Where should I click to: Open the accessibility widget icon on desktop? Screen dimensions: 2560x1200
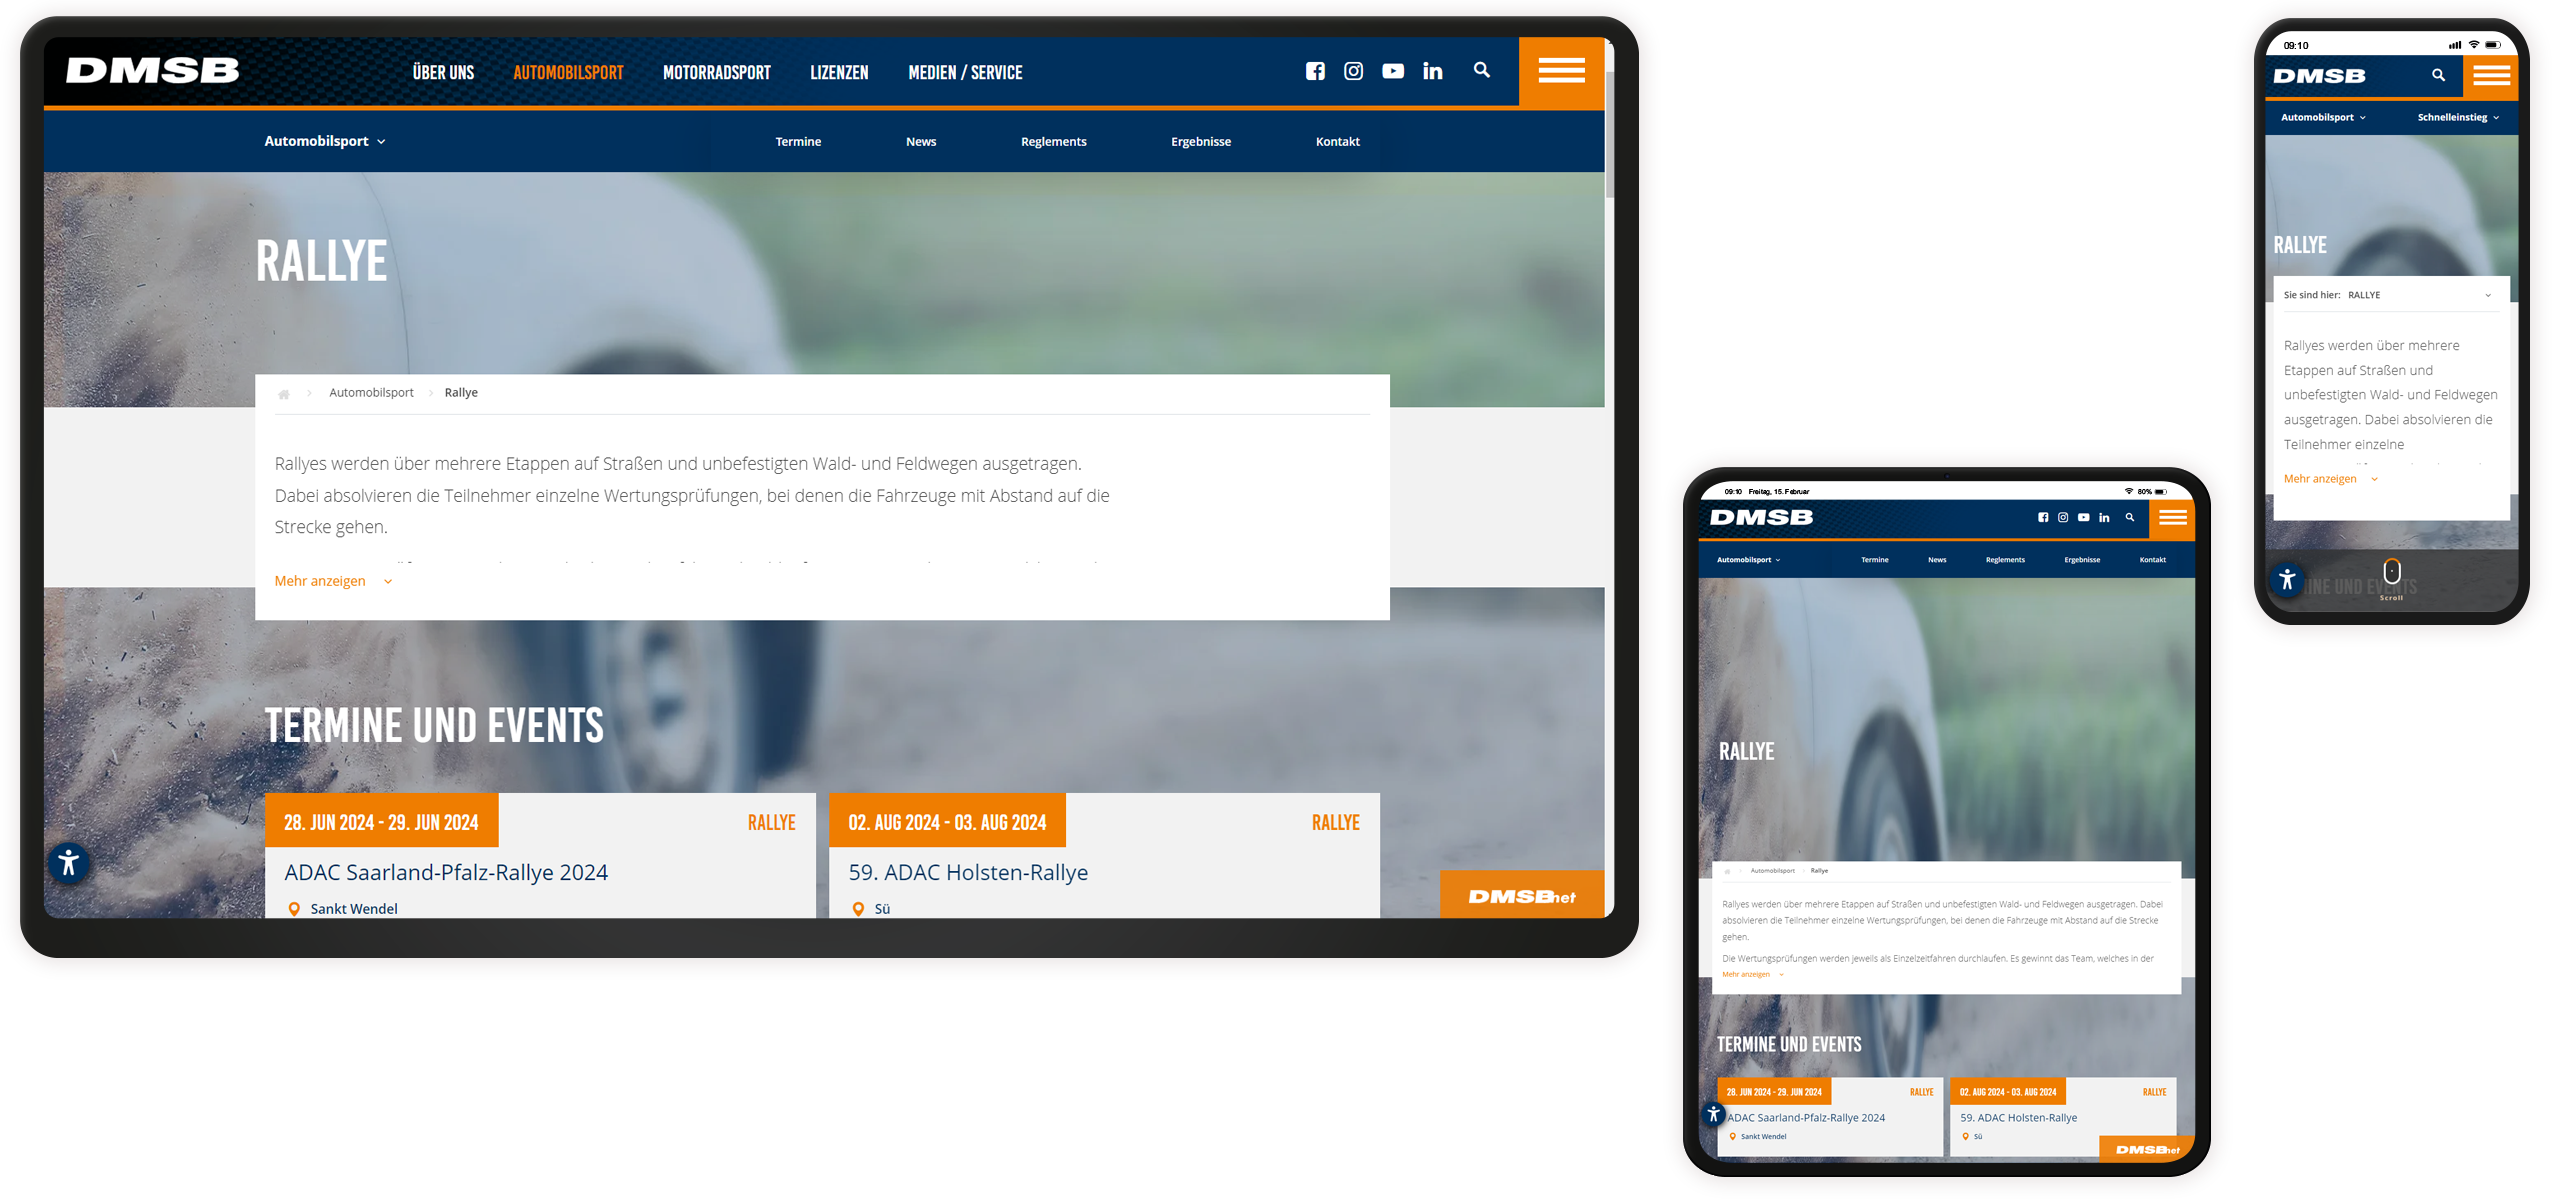(x=68, y=864)
